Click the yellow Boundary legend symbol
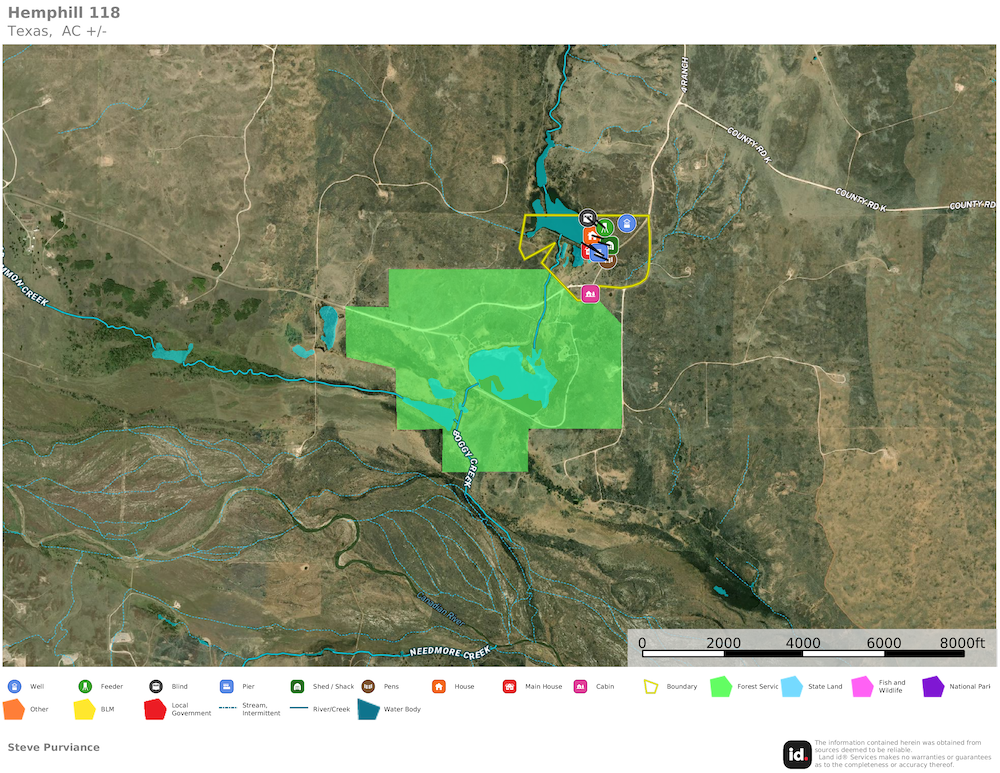Screen dimensions: 1000x773 [x=652, y=687]
